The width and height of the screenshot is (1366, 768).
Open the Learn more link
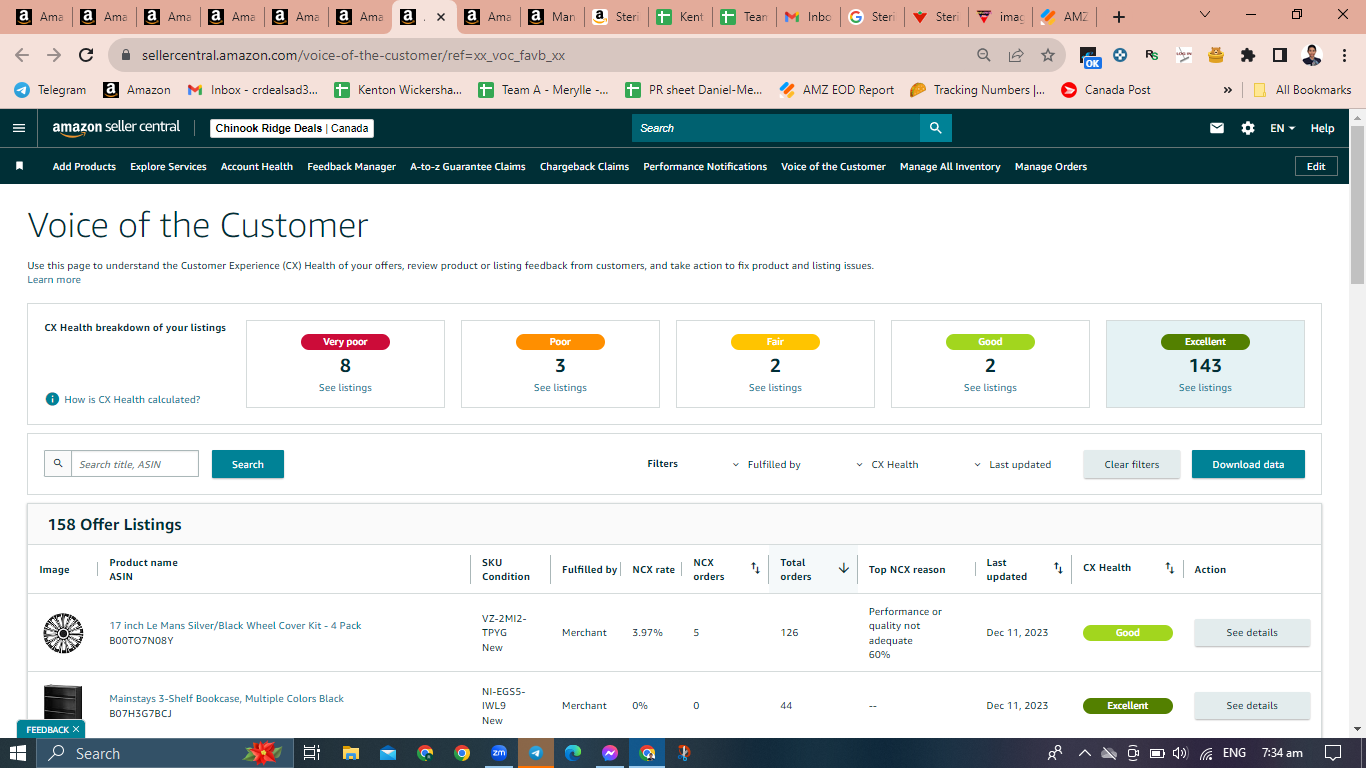pos(54,280)
